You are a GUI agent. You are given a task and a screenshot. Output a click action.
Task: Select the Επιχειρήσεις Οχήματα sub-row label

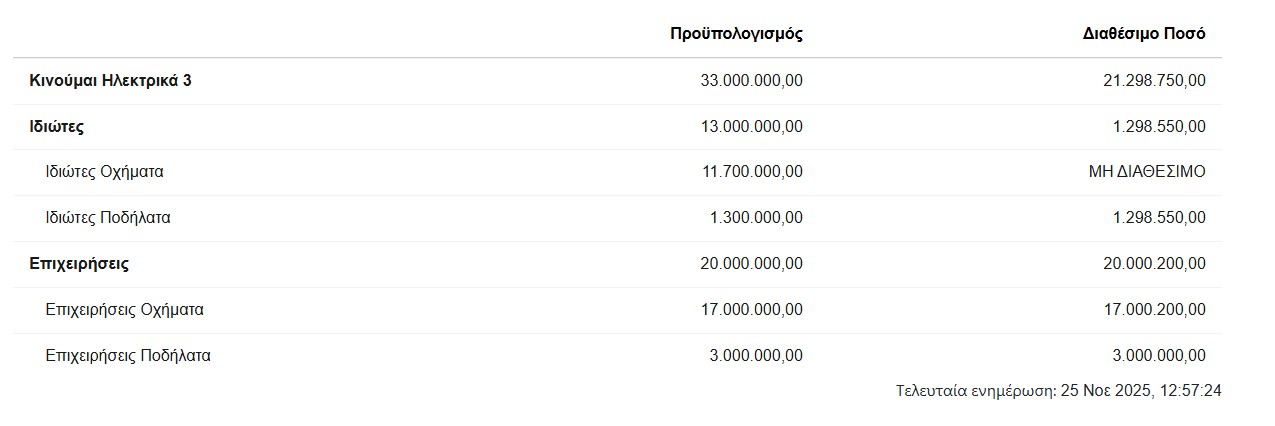tap(125, 310)
